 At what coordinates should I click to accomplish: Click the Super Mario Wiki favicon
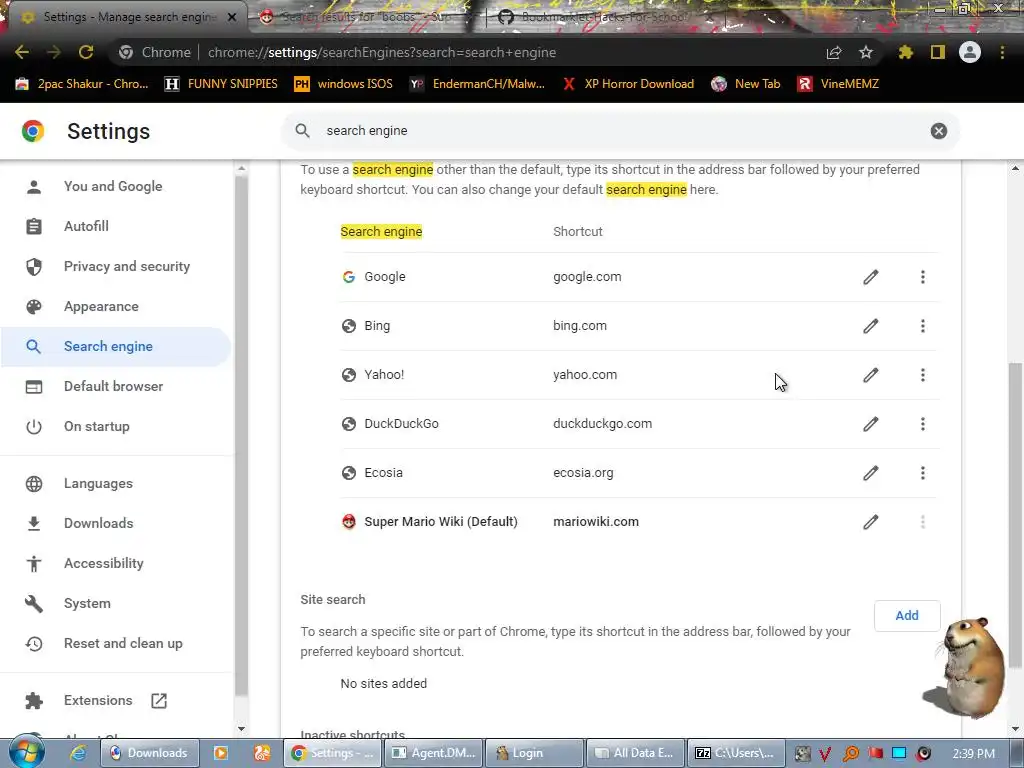click(349, 522)
